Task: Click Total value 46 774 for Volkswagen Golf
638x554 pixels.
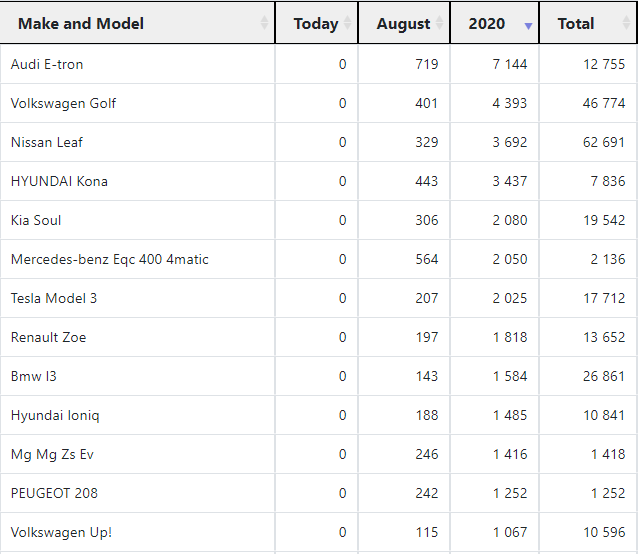Action: pyautogui.click(x=604, y=103)
